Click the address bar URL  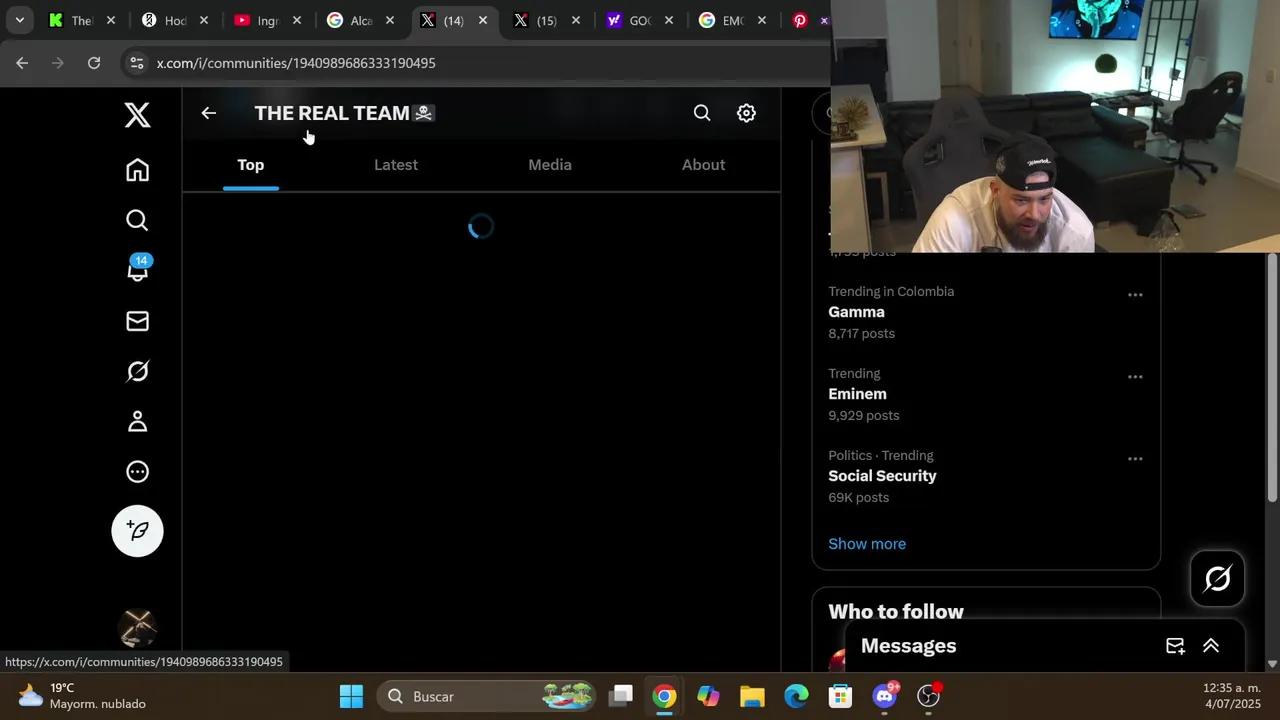296,63
